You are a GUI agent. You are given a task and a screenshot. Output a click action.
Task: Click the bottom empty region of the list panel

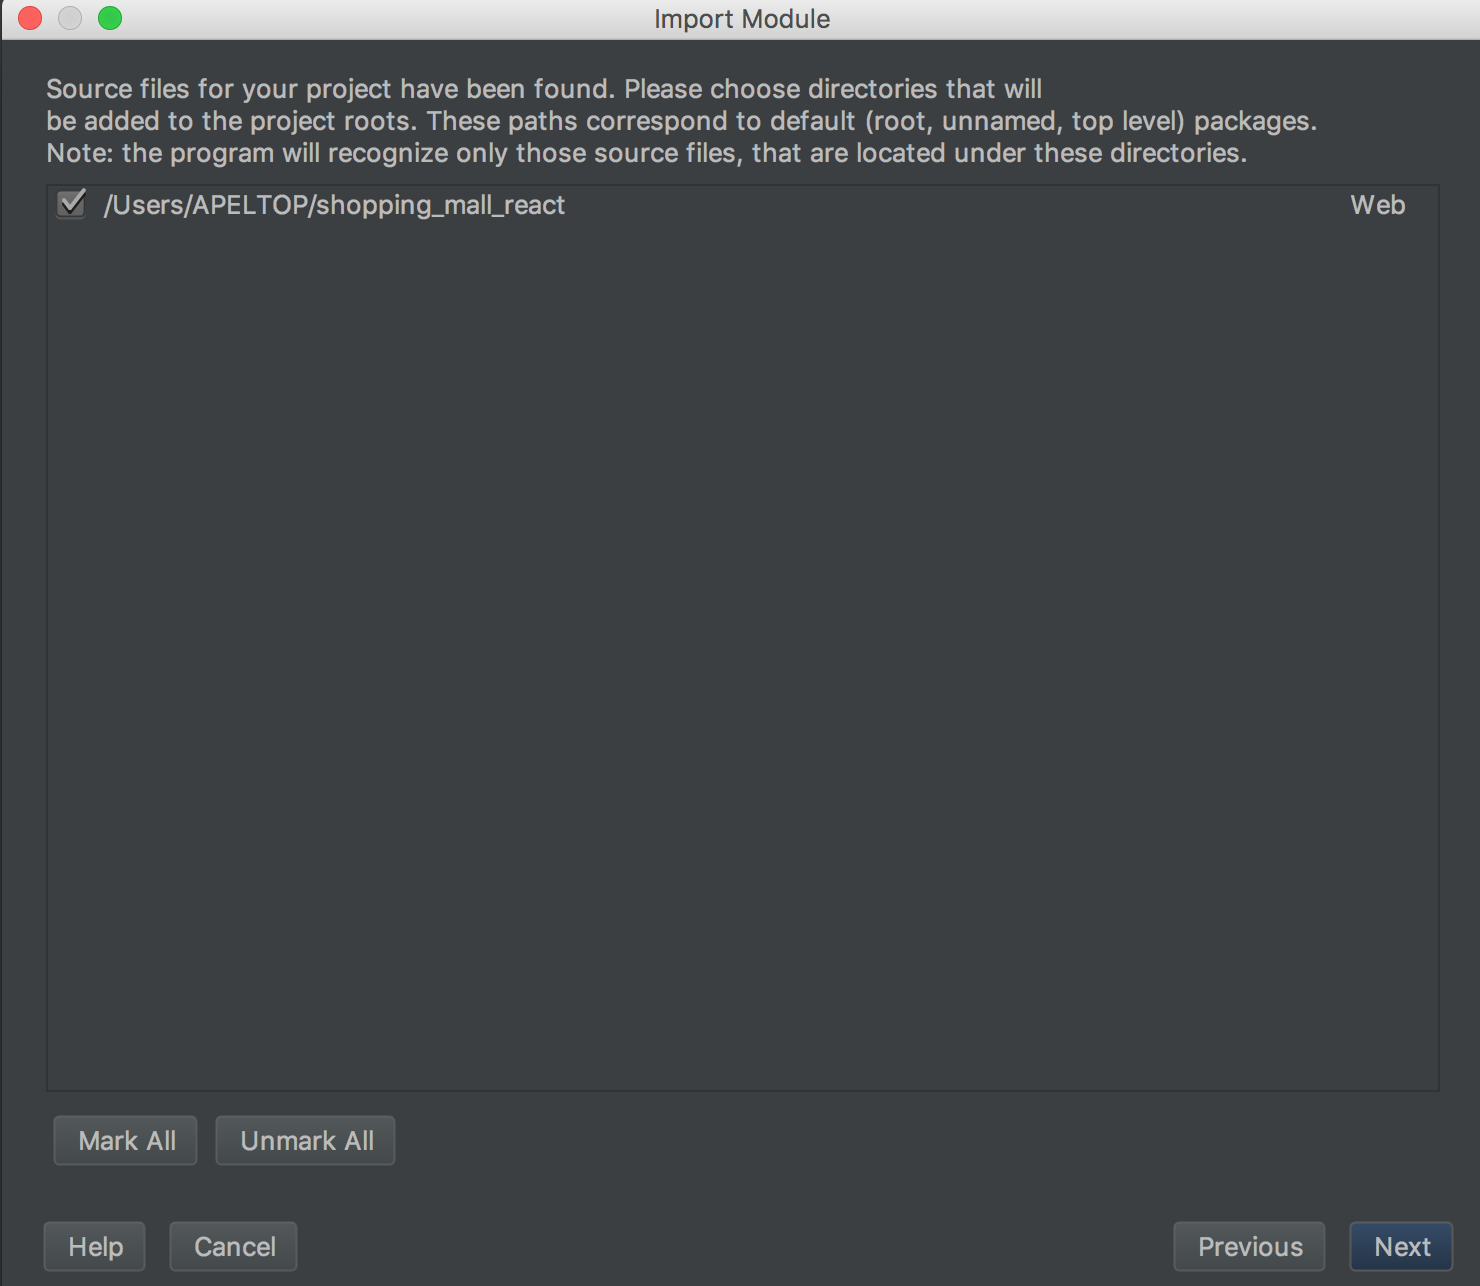point(742,1000)
